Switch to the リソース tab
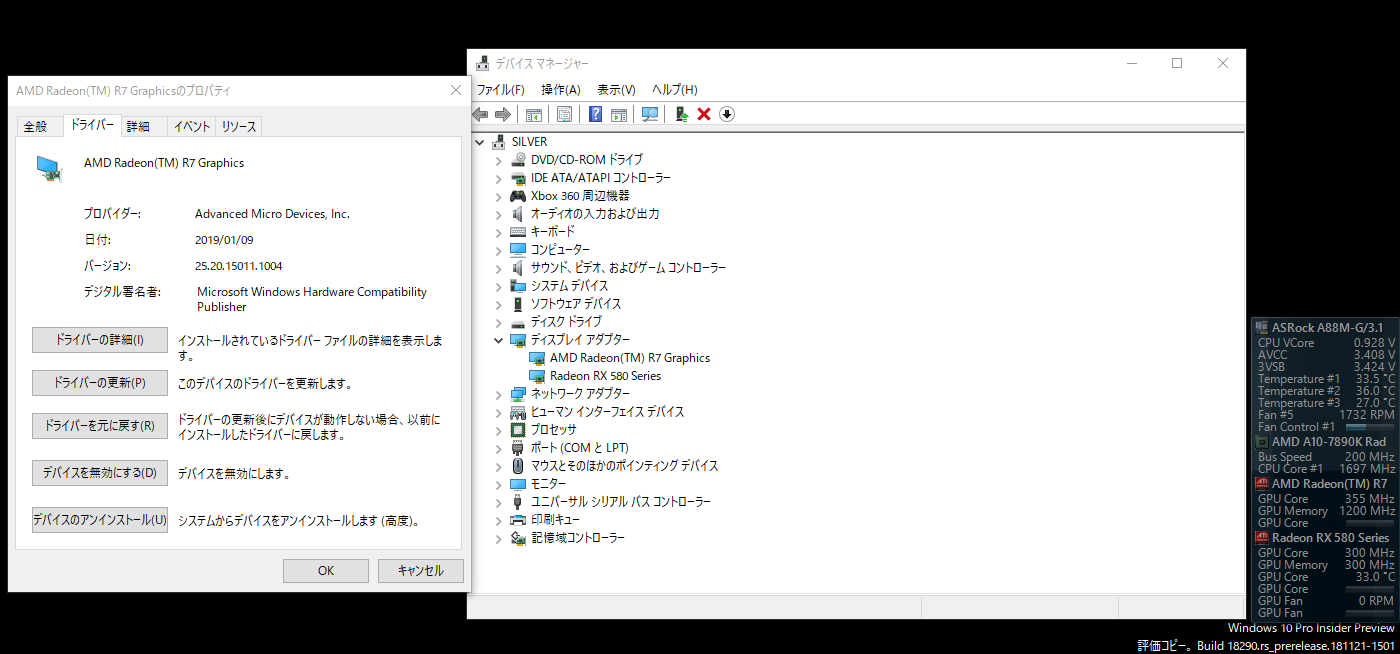 [x=239, y=127]
